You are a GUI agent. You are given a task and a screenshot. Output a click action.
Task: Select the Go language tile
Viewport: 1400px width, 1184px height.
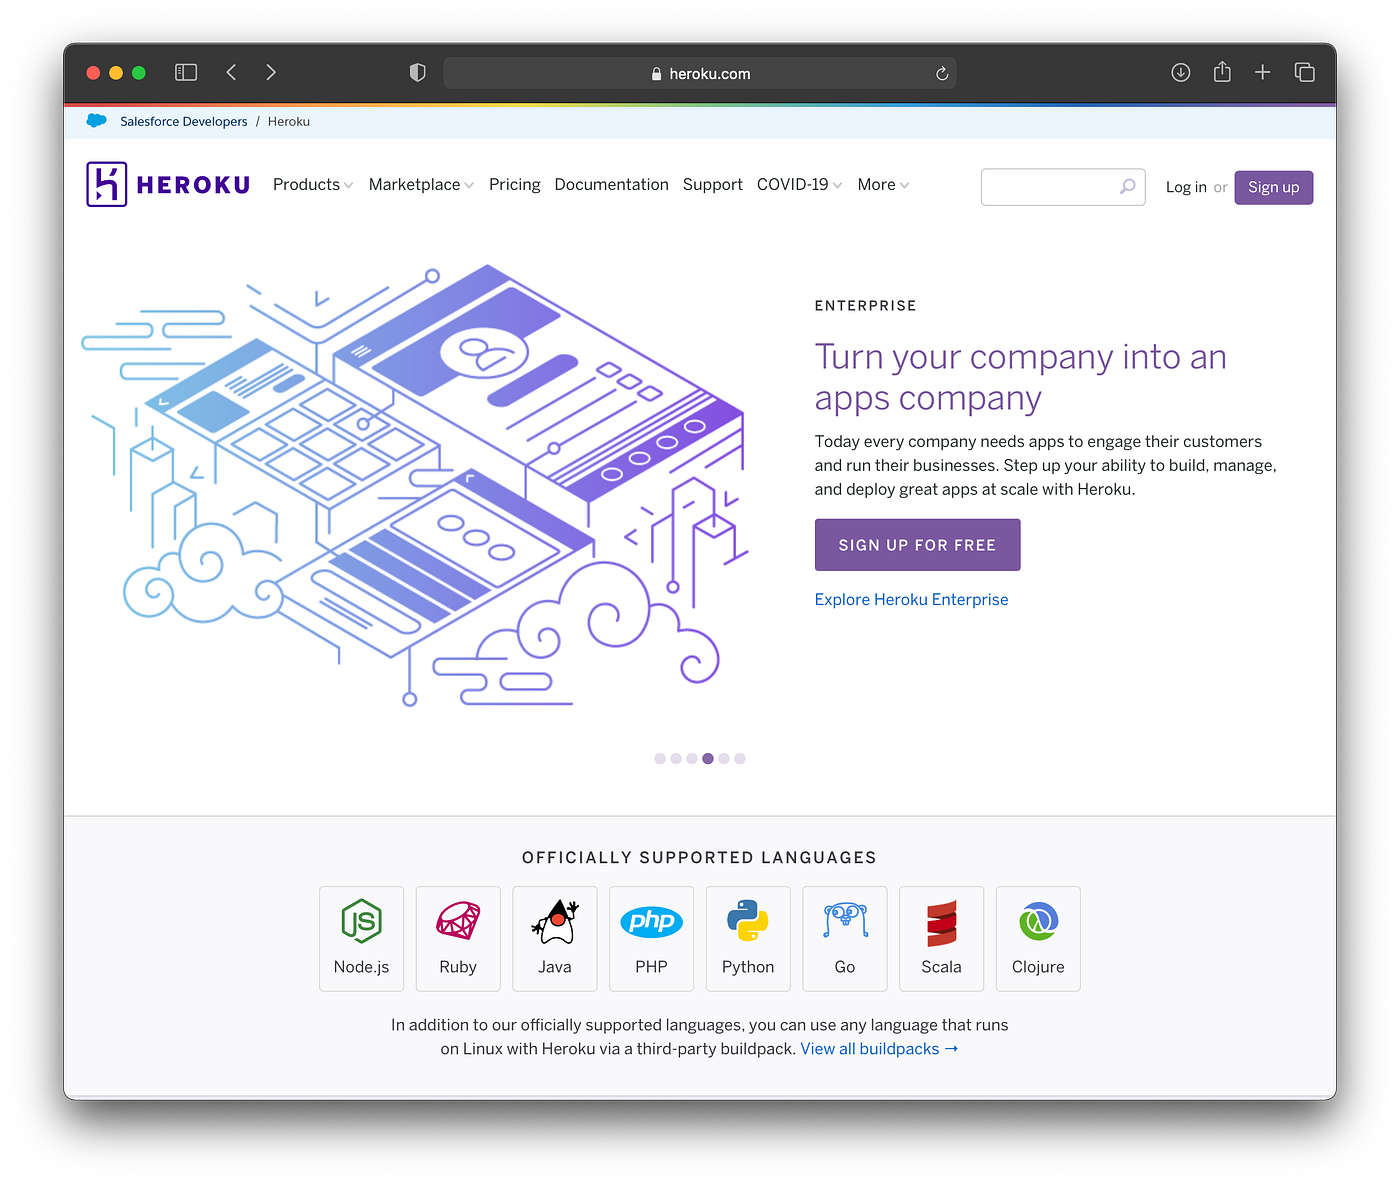pyautogui.click(x=845, y=939)
